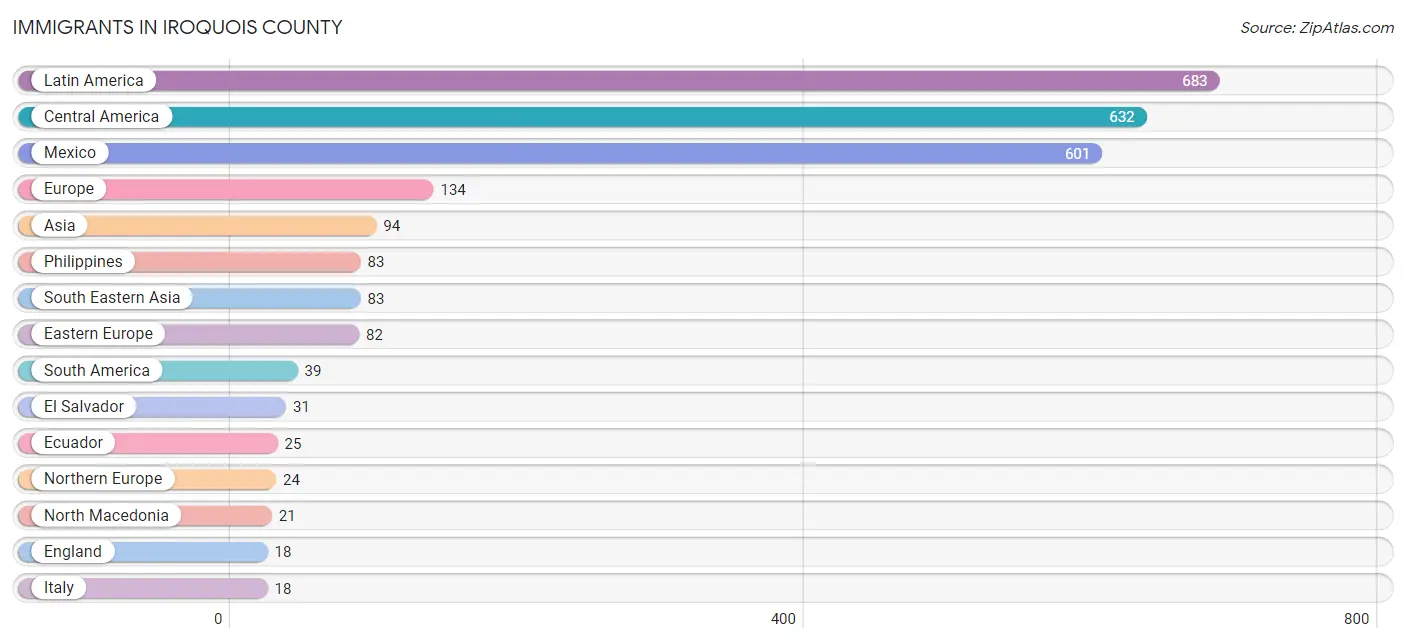Select the Europe bar label
Viewport: 1406px width, 643px height.
click(x=69, y=188)
